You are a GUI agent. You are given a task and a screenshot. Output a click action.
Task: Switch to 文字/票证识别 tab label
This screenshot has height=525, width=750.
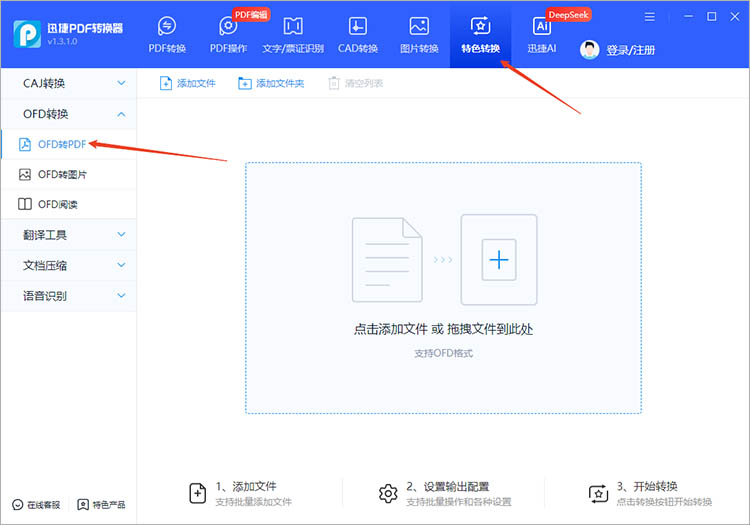click(x=293, y=48)
